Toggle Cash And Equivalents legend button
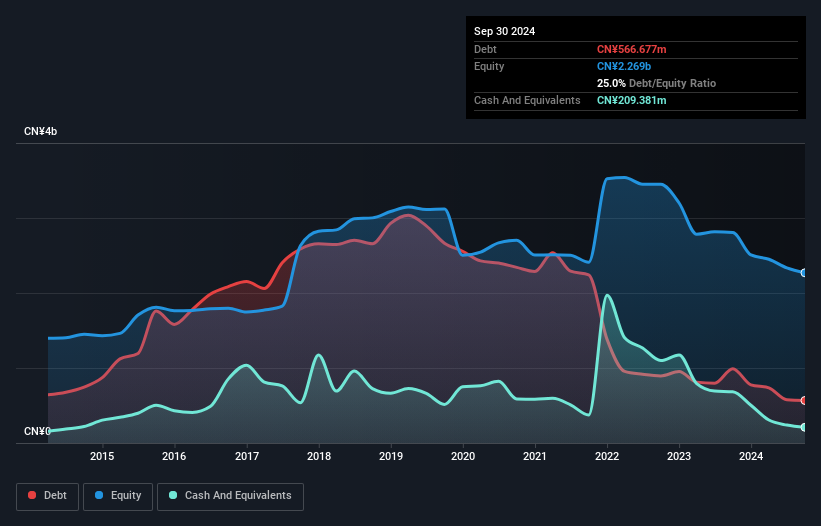The height and width of the screenshot is (526, 821). click(x=230, y=496)
